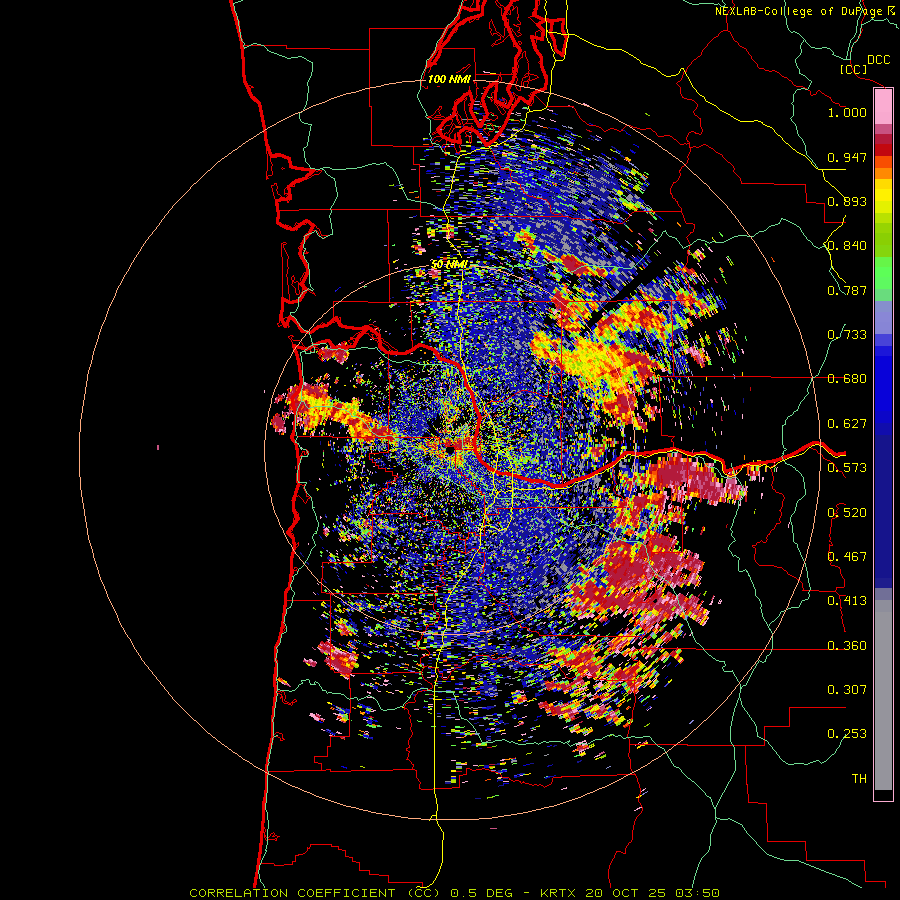This screenshot has height=900, width=900.
Task: Click the 0.680 legend value
Action: (x=847, y=379)
